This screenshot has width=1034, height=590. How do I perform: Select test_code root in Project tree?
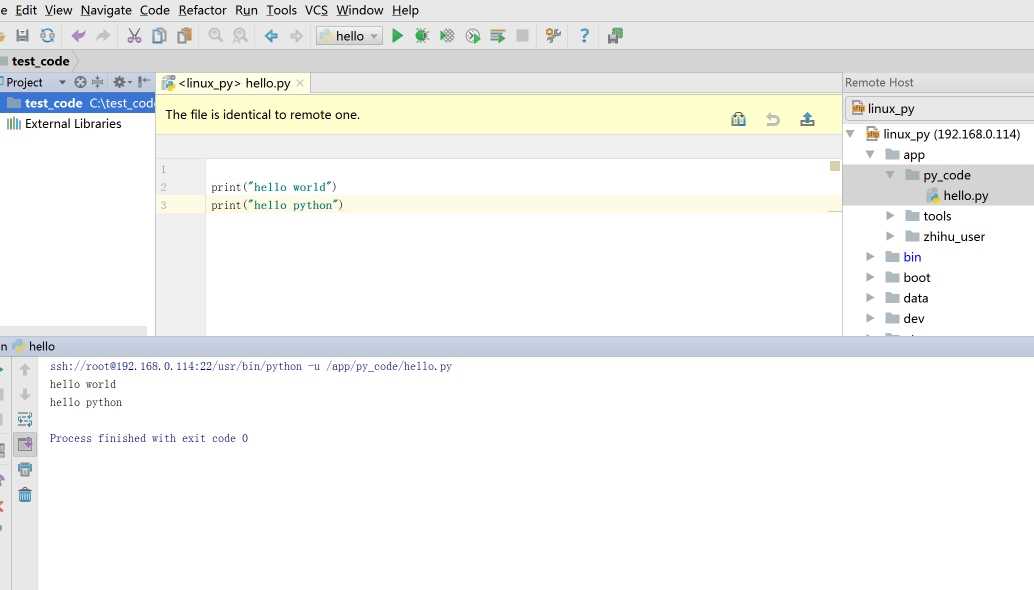tap(78, 103)
